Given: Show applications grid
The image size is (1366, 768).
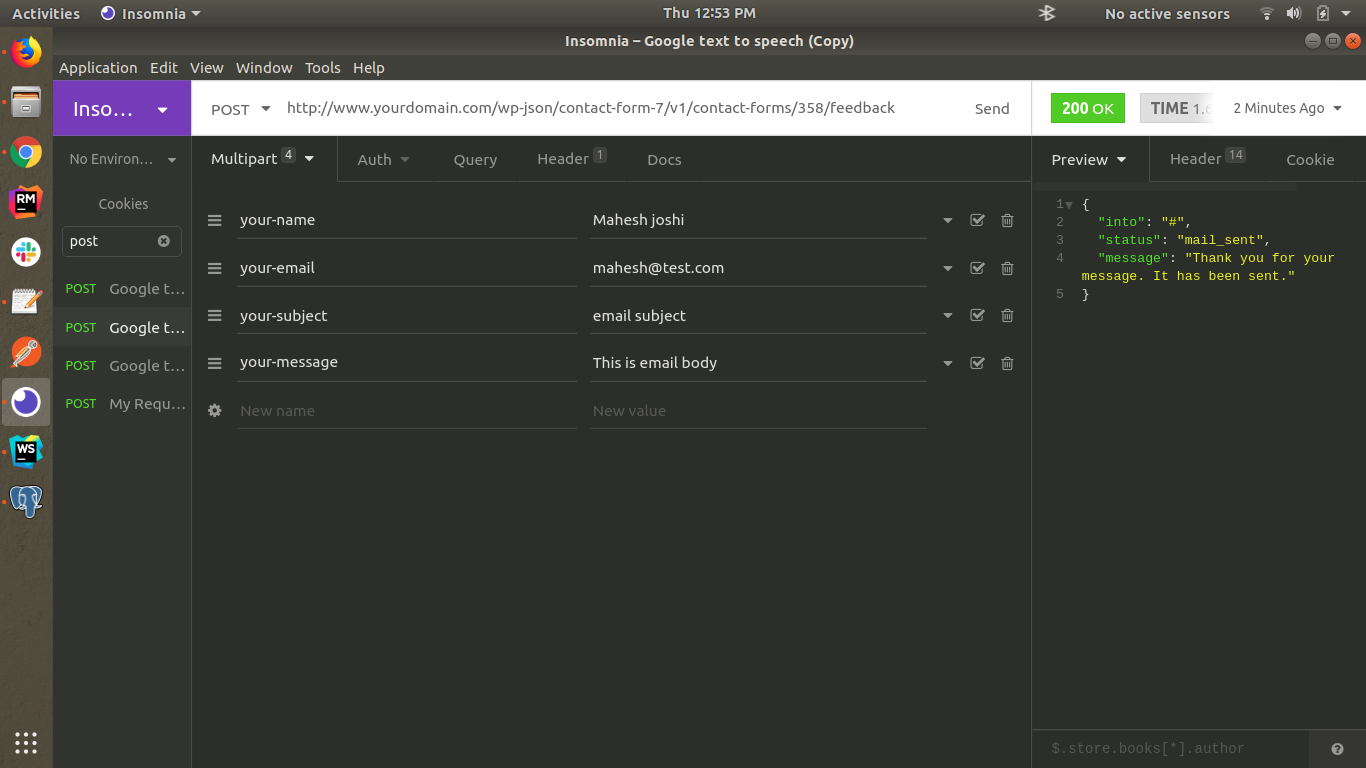Looking at the screenshot, I should 26,742.
